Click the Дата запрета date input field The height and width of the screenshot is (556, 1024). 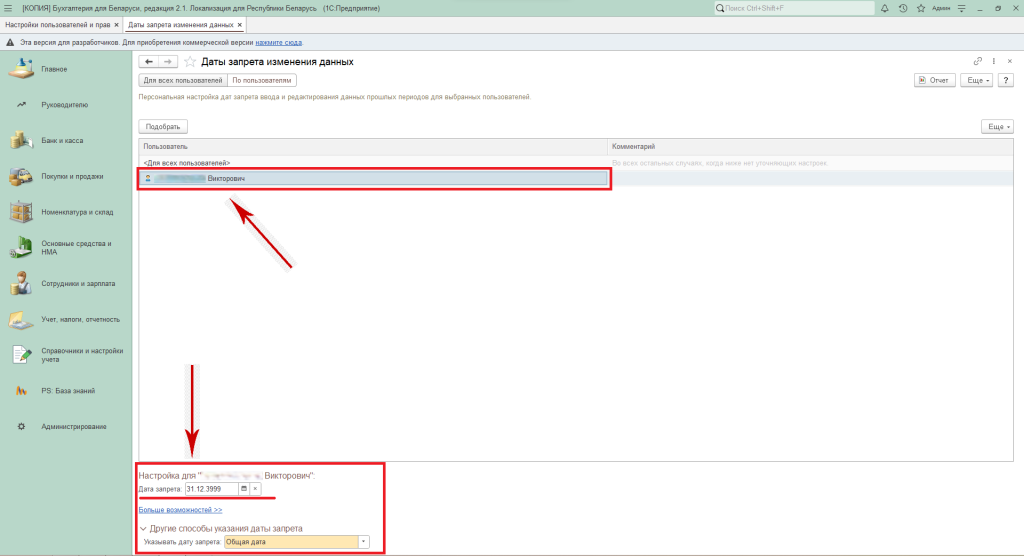210,489
